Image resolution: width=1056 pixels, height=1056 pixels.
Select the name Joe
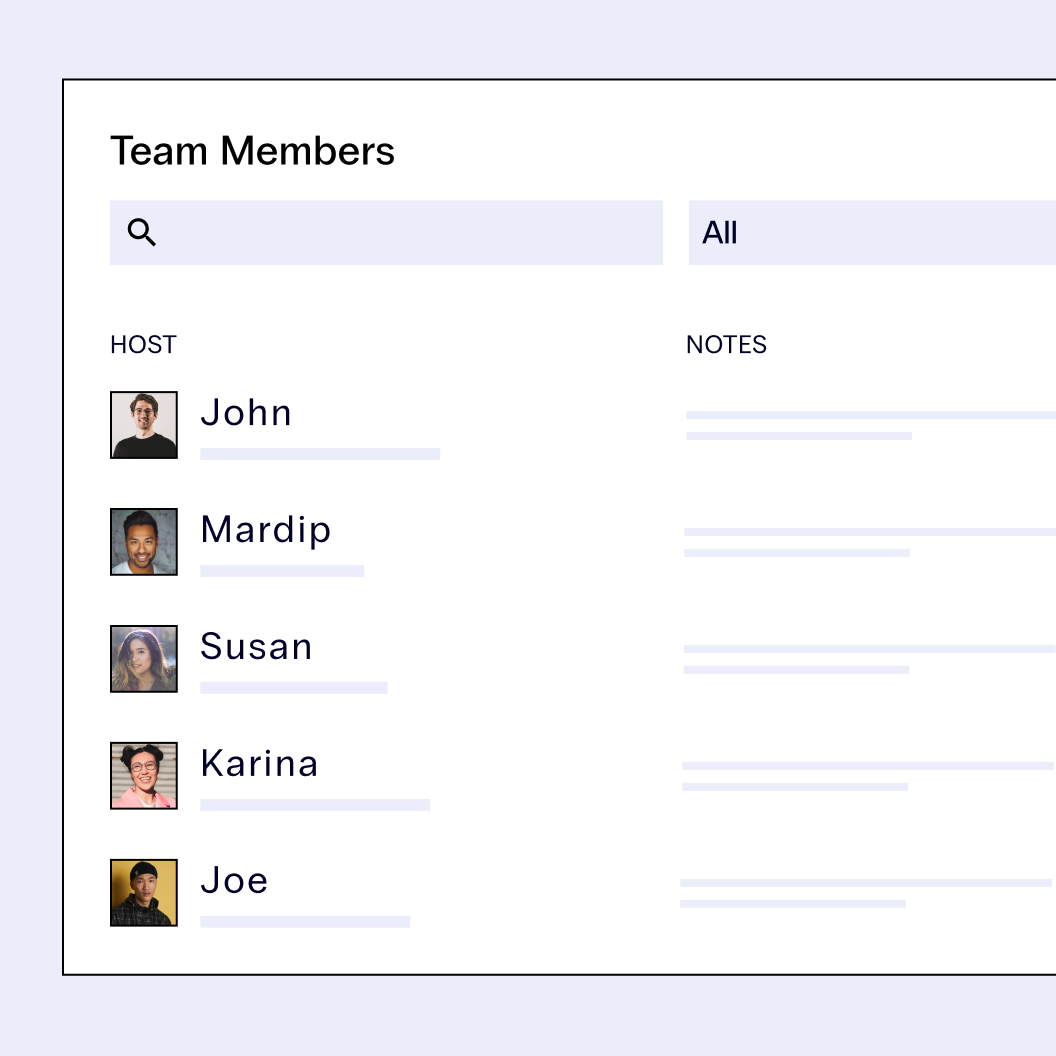(x=234, y=881)
